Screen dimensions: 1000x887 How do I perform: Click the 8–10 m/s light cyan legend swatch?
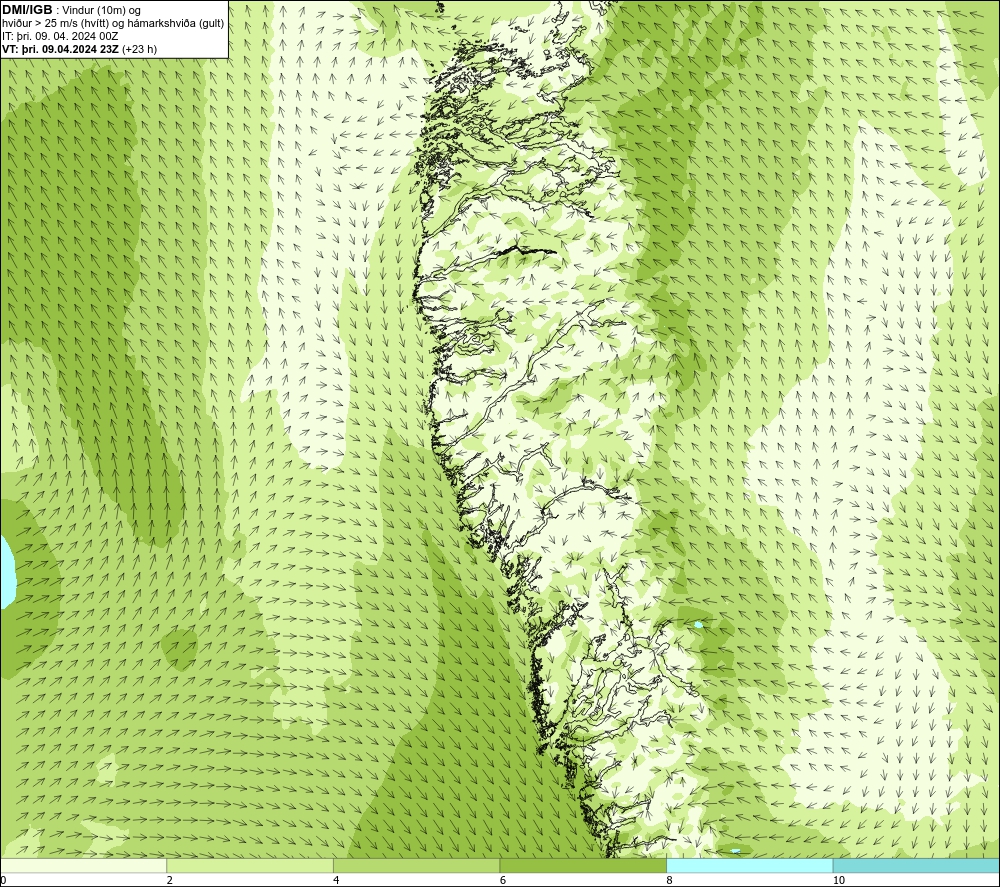[x=749, y=865]
